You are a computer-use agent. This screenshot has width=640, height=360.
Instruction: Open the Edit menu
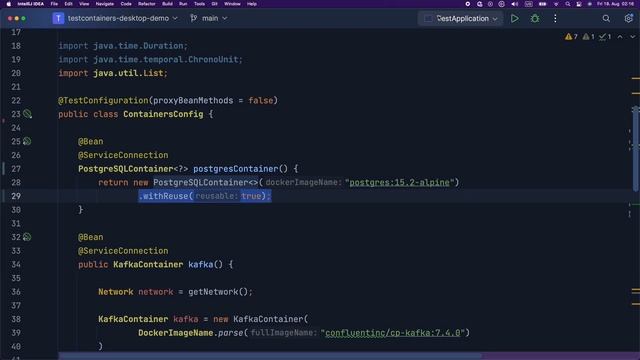tap(68, 4)
